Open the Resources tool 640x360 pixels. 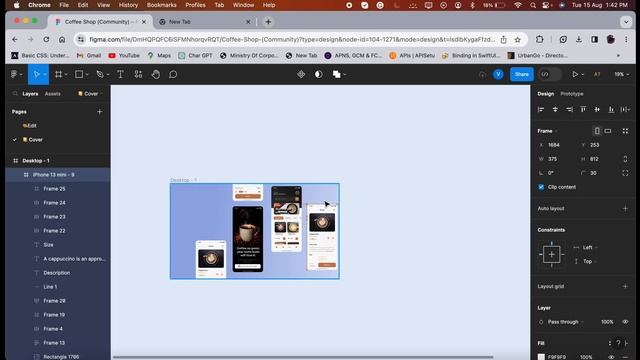click(x=138, y=74)
